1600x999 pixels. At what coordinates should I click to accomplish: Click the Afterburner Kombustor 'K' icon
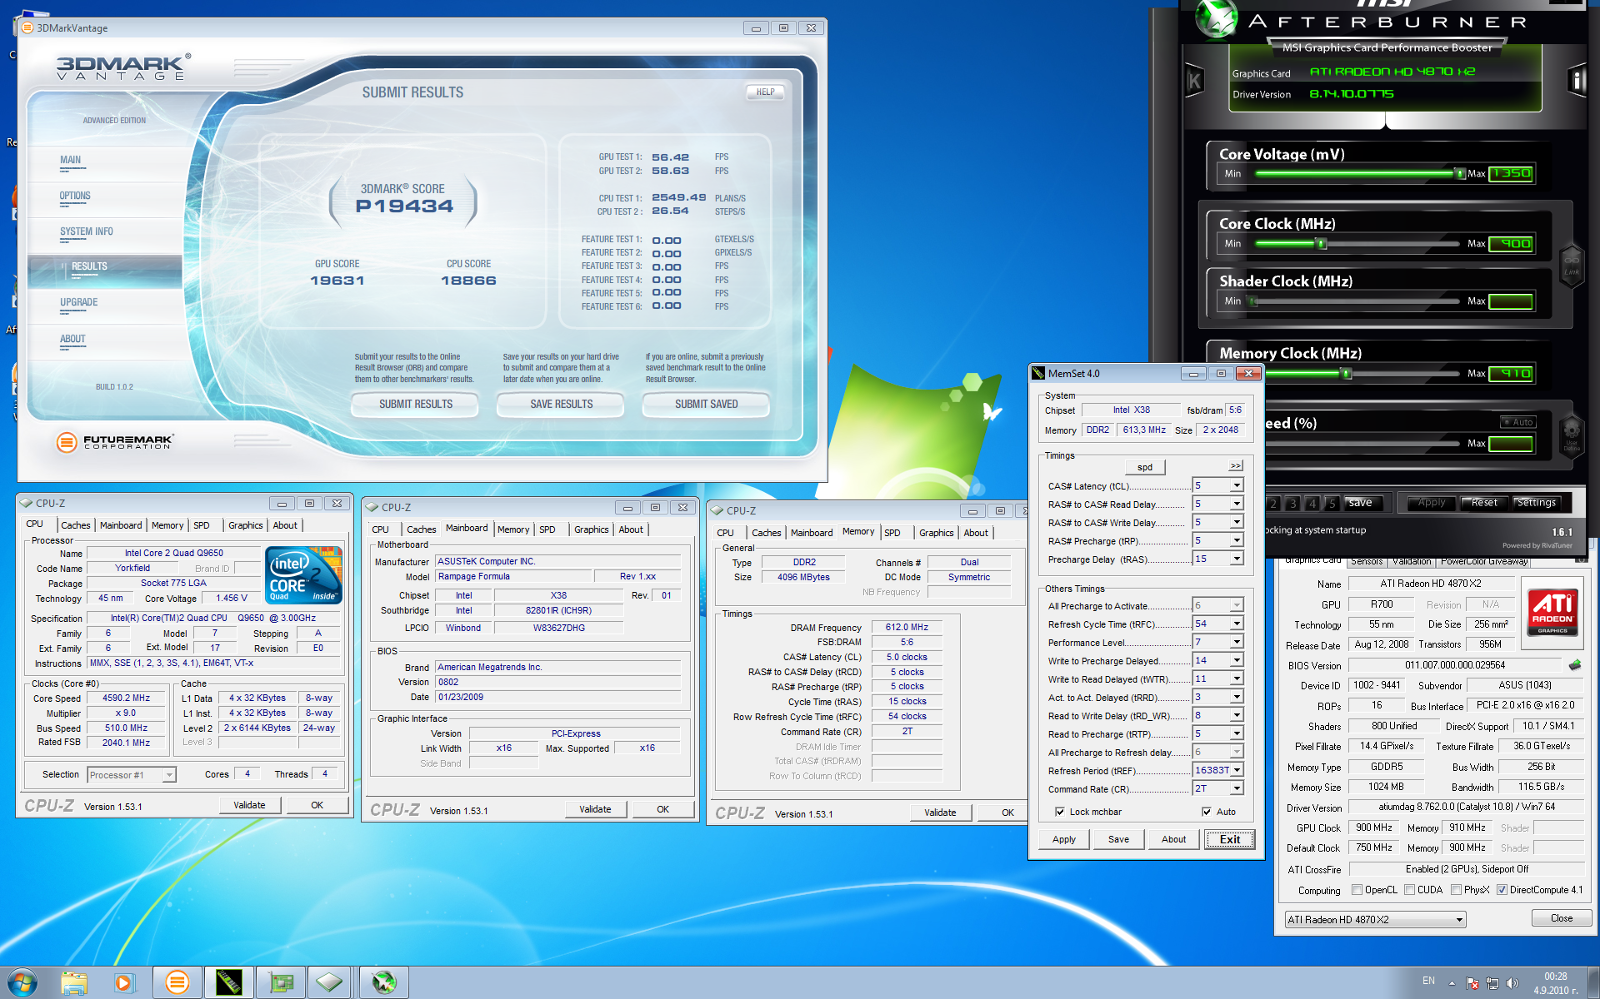[x=1194, y=81]
